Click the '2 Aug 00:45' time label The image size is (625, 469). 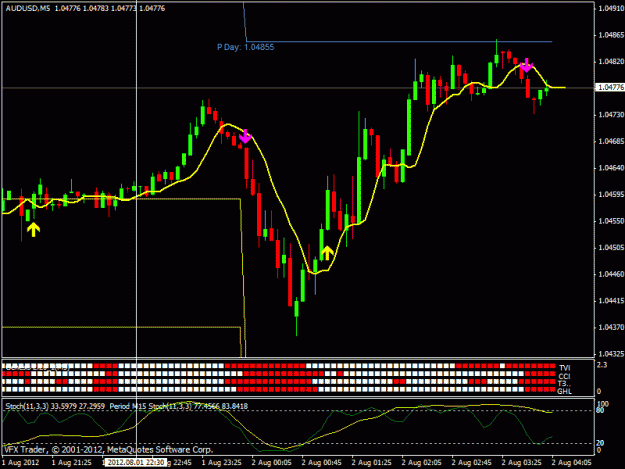coord(321,463)
